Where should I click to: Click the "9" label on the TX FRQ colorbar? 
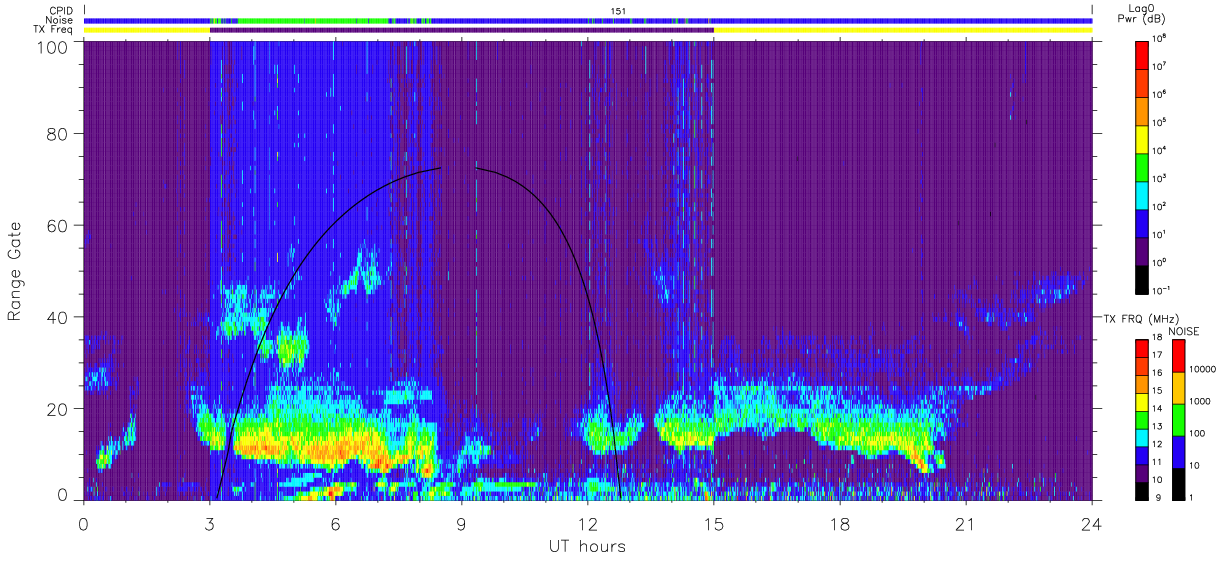[x=1158, y=498]
